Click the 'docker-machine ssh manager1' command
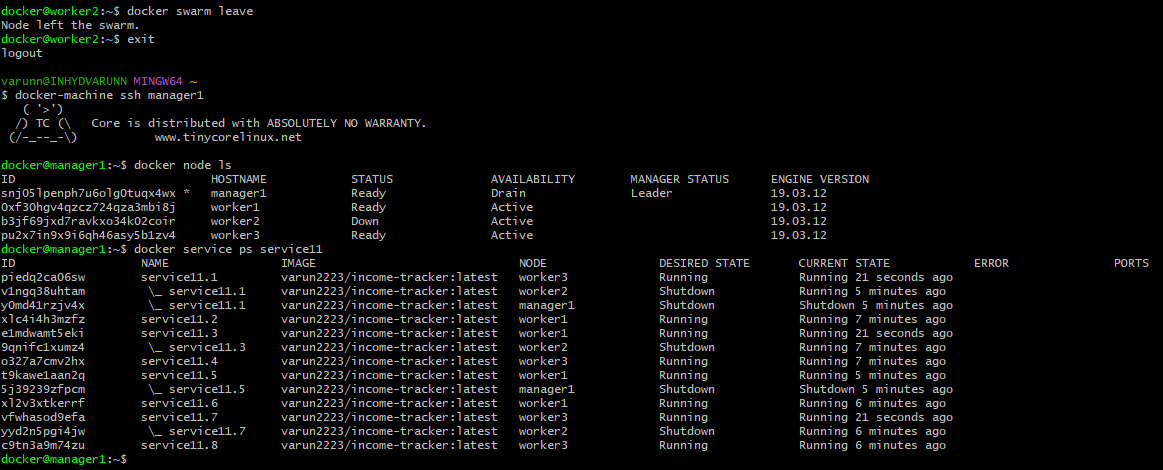 (x=109, y=95)
